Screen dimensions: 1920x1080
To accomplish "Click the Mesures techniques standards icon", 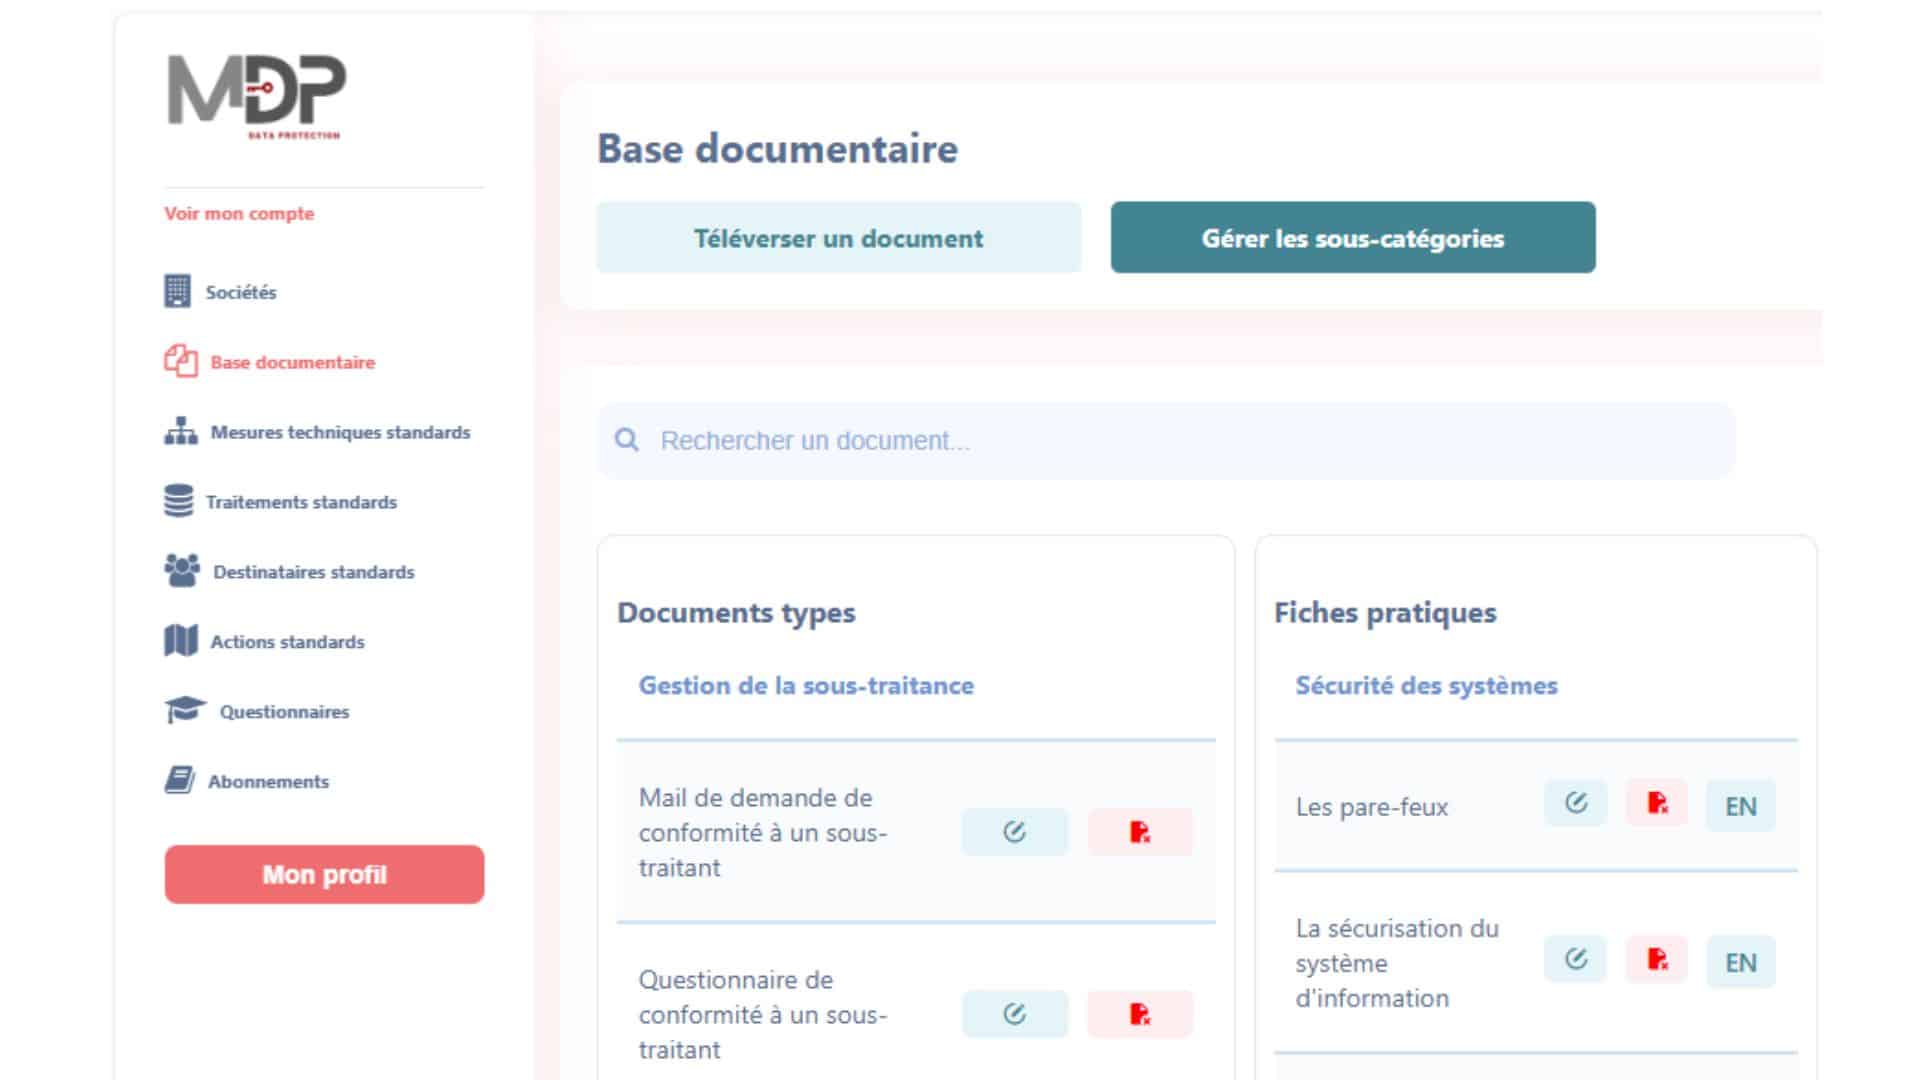I will pos(178,432).
